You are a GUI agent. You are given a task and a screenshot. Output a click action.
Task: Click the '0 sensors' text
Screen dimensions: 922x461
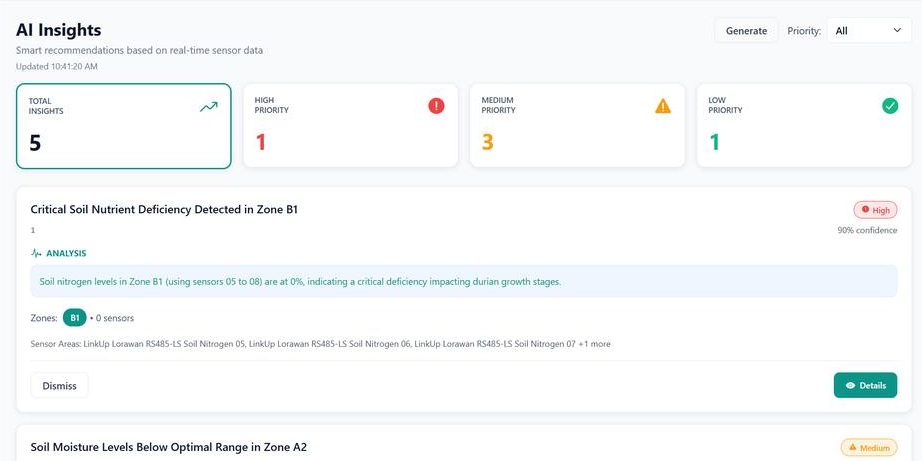click(115, 318)
